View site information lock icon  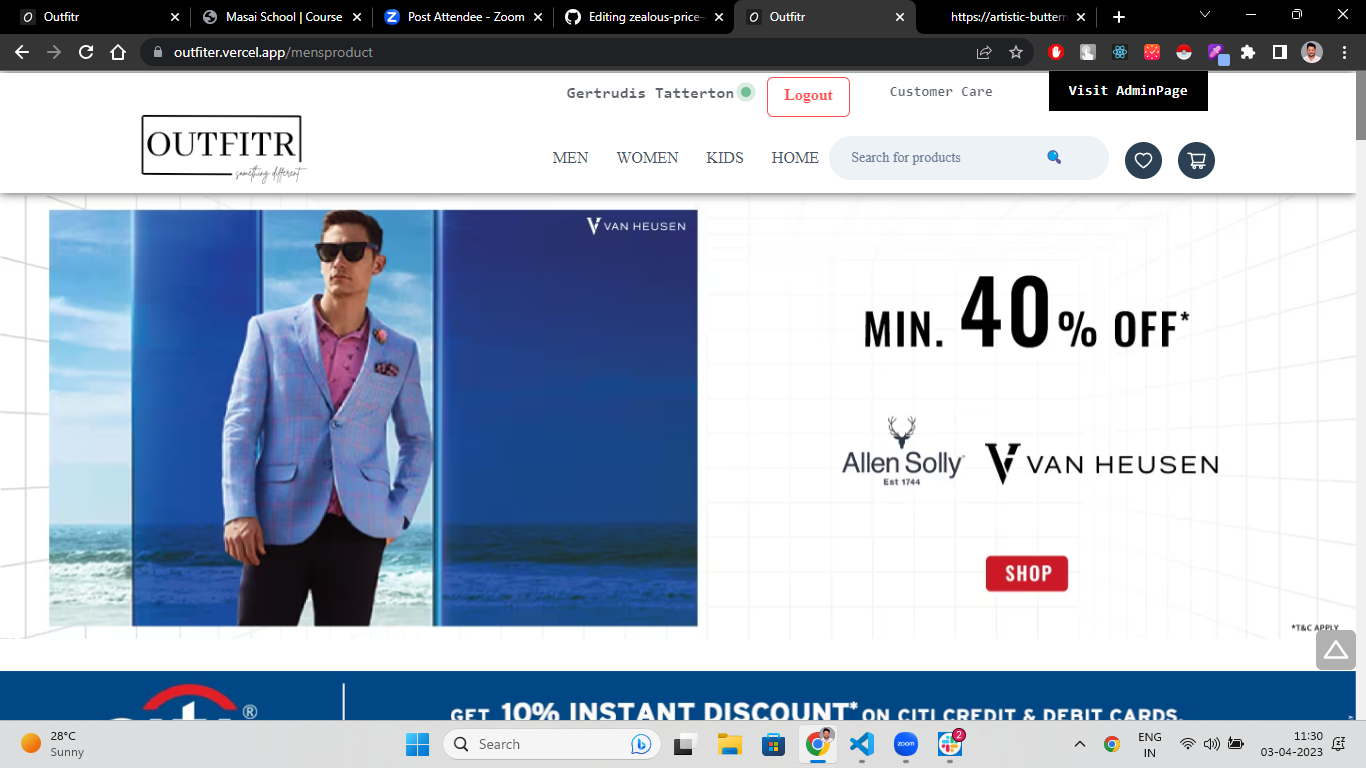pyautogui.click(x=157, y=52)
